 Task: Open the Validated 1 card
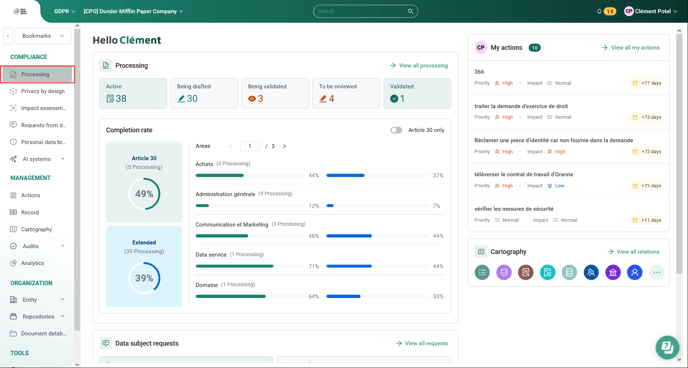pyautogui.click(x=417, y=93)
